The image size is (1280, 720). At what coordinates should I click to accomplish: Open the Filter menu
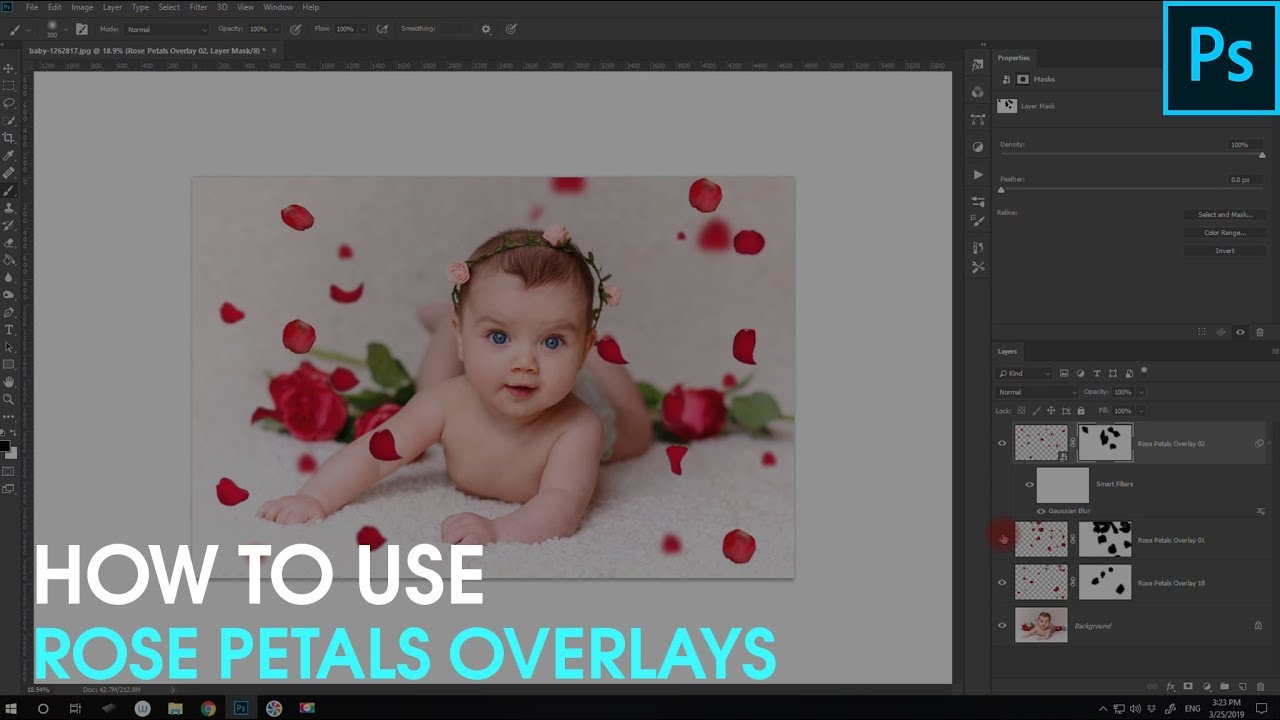[199, 7]
